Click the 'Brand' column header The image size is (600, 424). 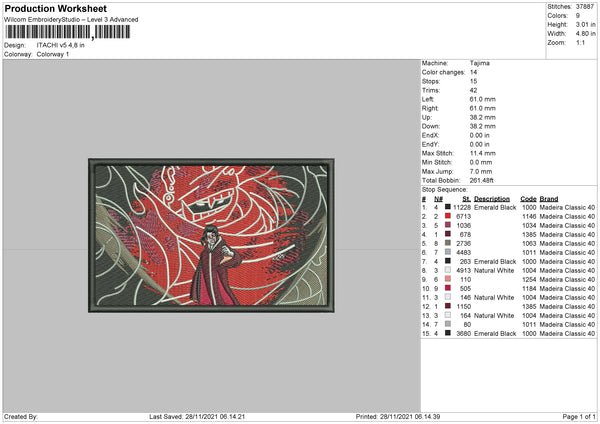[x=549, y=199]
